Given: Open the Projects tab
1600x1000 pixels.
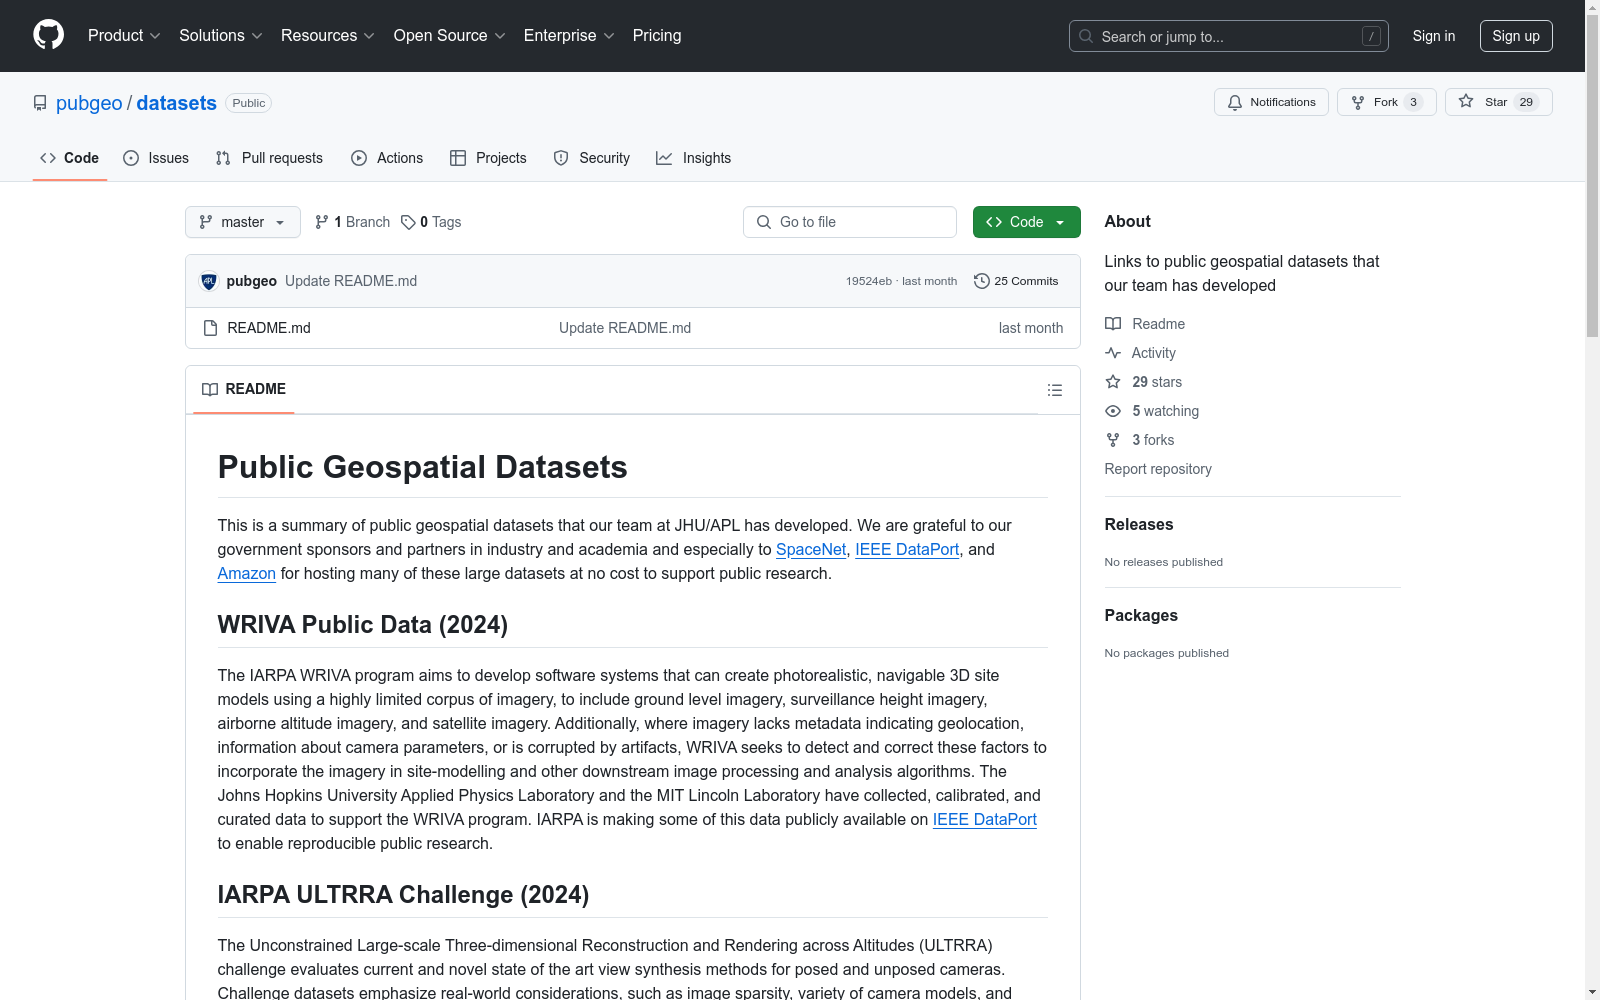Looking at the screenshot, I should click(x=488, y=158).
